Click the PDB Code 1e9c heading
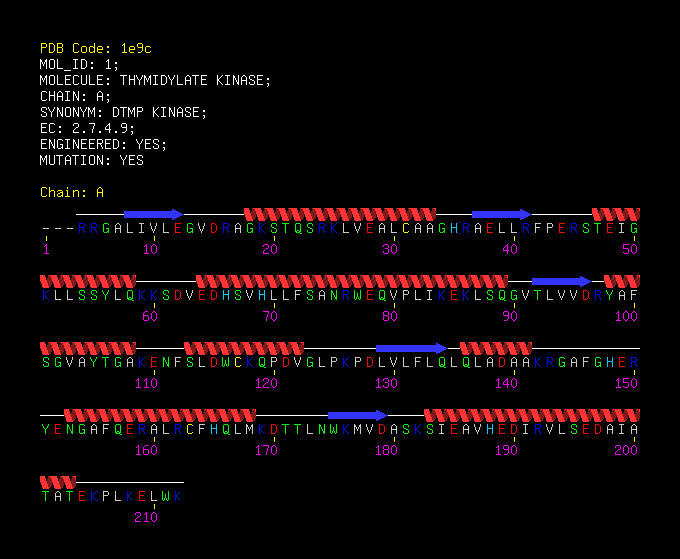This screenshot has height=559, width=680. pyautogui.click(x=96, y=48)
